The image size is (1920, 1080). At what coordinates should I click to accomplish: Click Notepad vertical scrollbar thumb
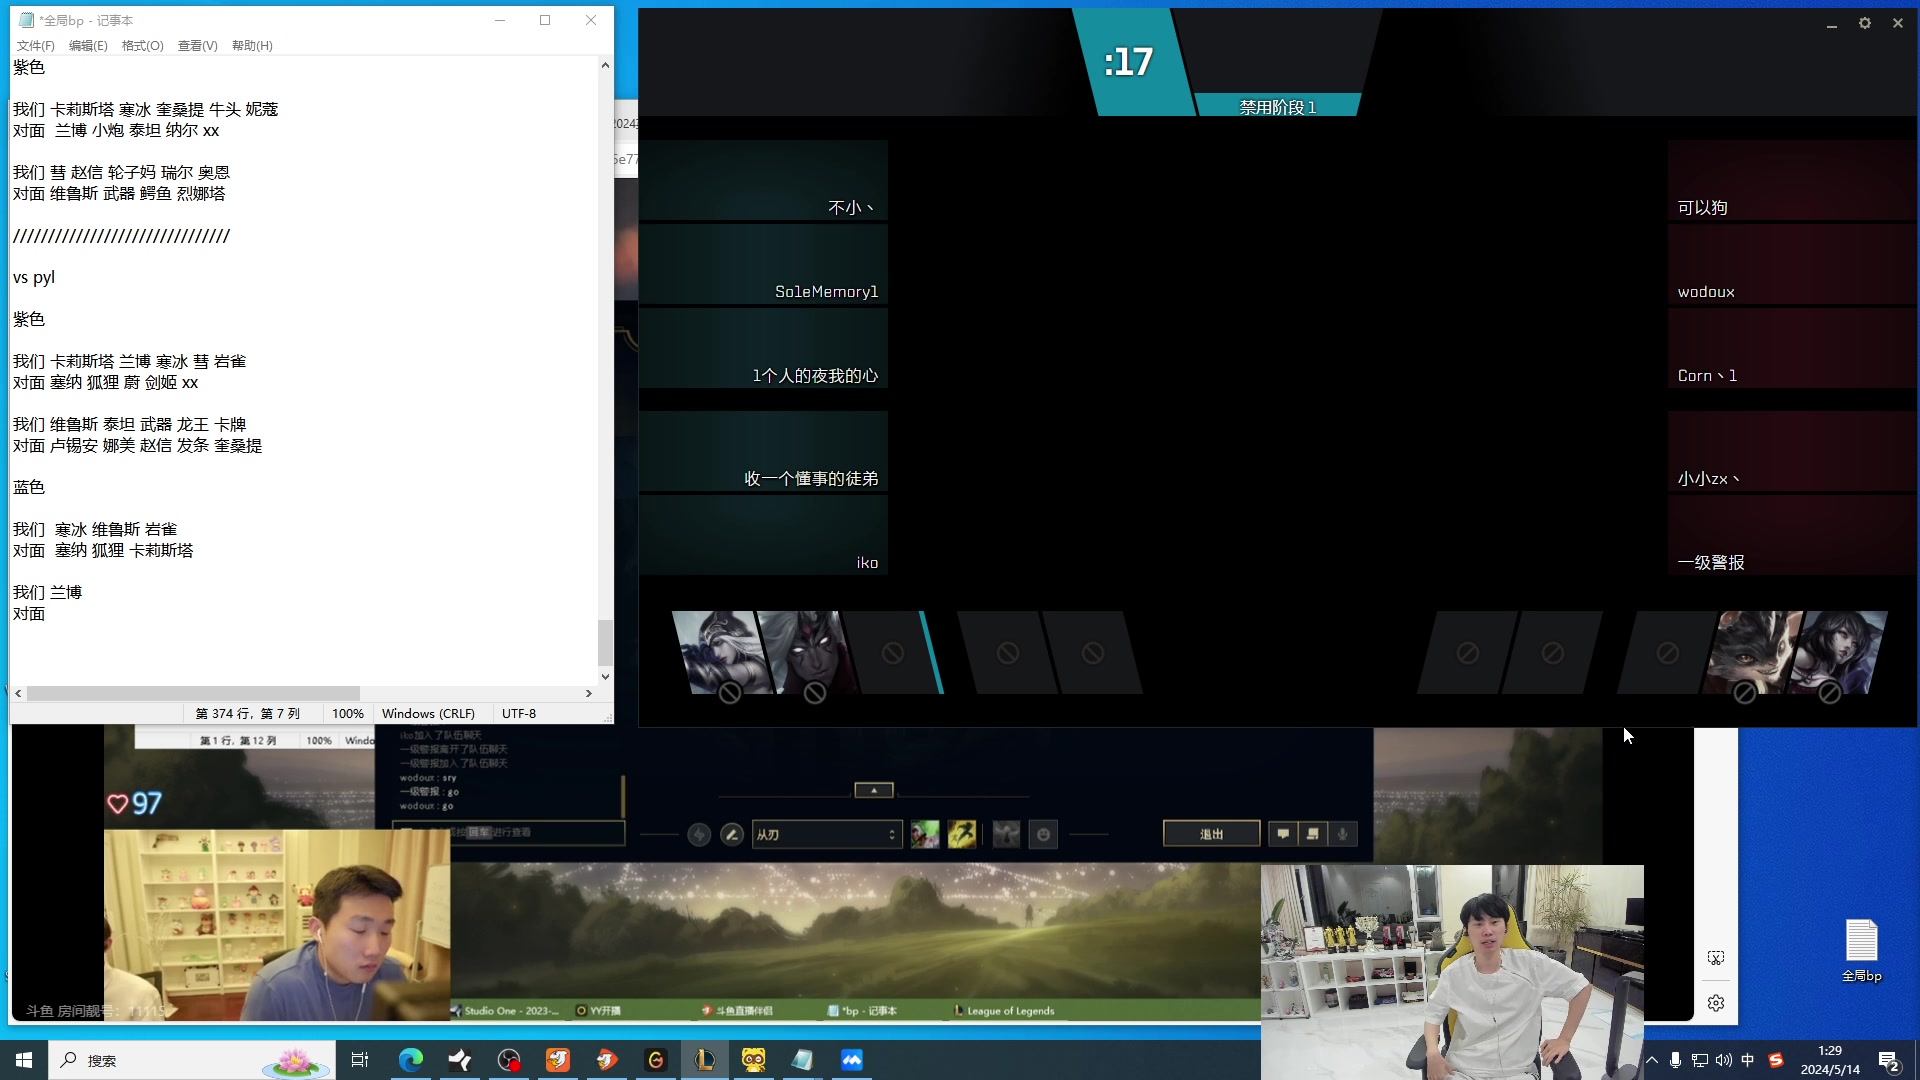click(605, 642)
